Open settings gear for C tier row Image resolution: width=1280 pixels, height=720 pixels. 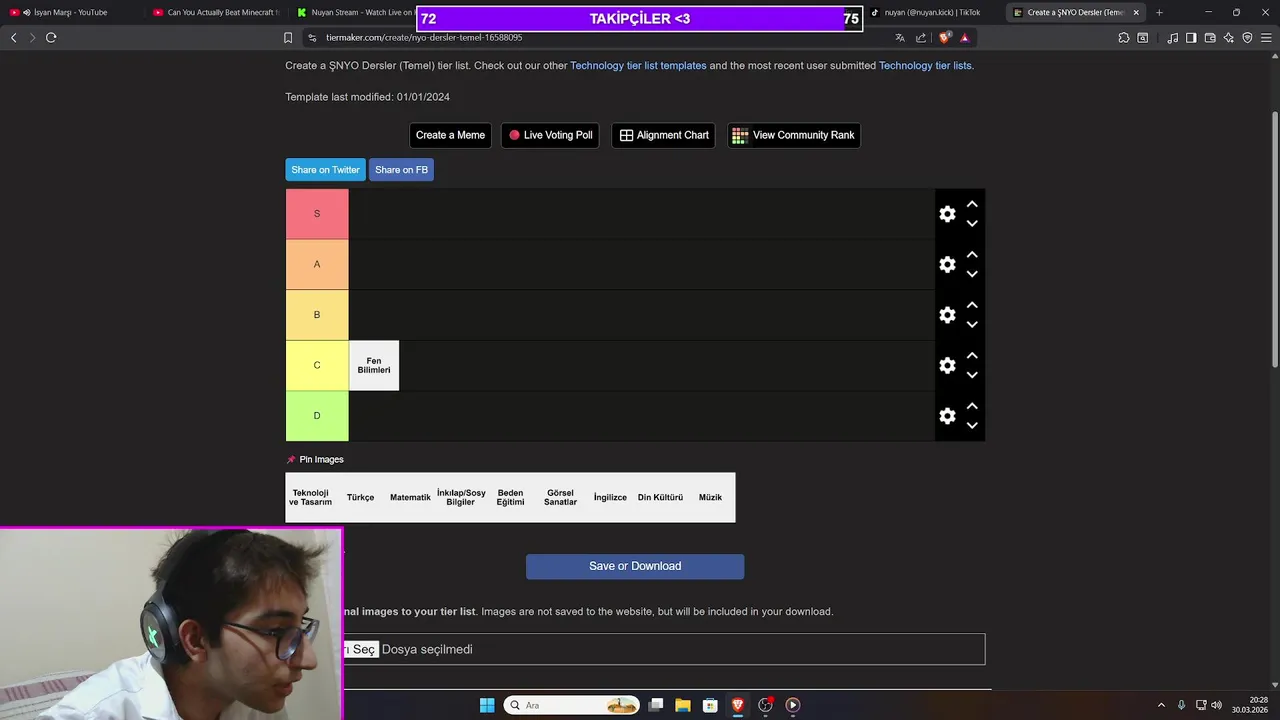(947, 365)
